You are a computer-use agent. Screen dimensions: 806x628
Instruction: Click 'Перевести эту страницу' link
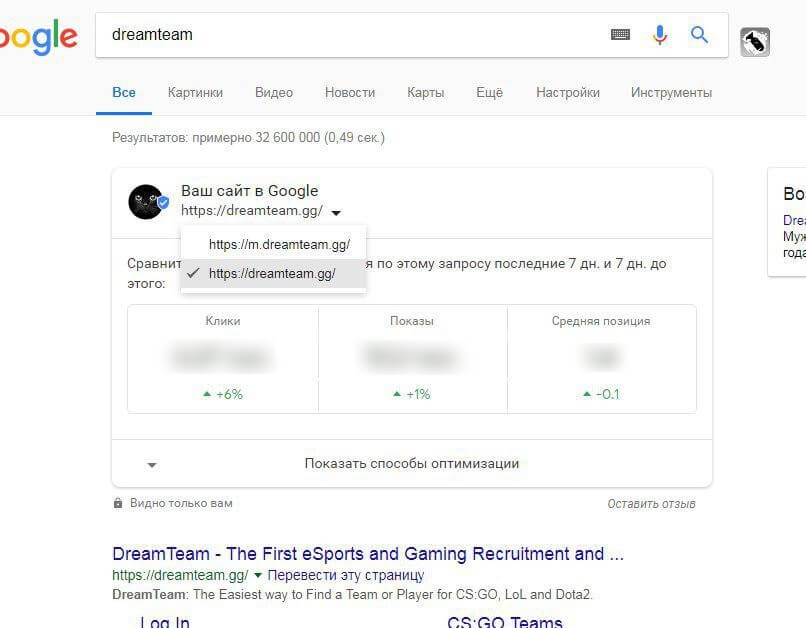[346, 575]
